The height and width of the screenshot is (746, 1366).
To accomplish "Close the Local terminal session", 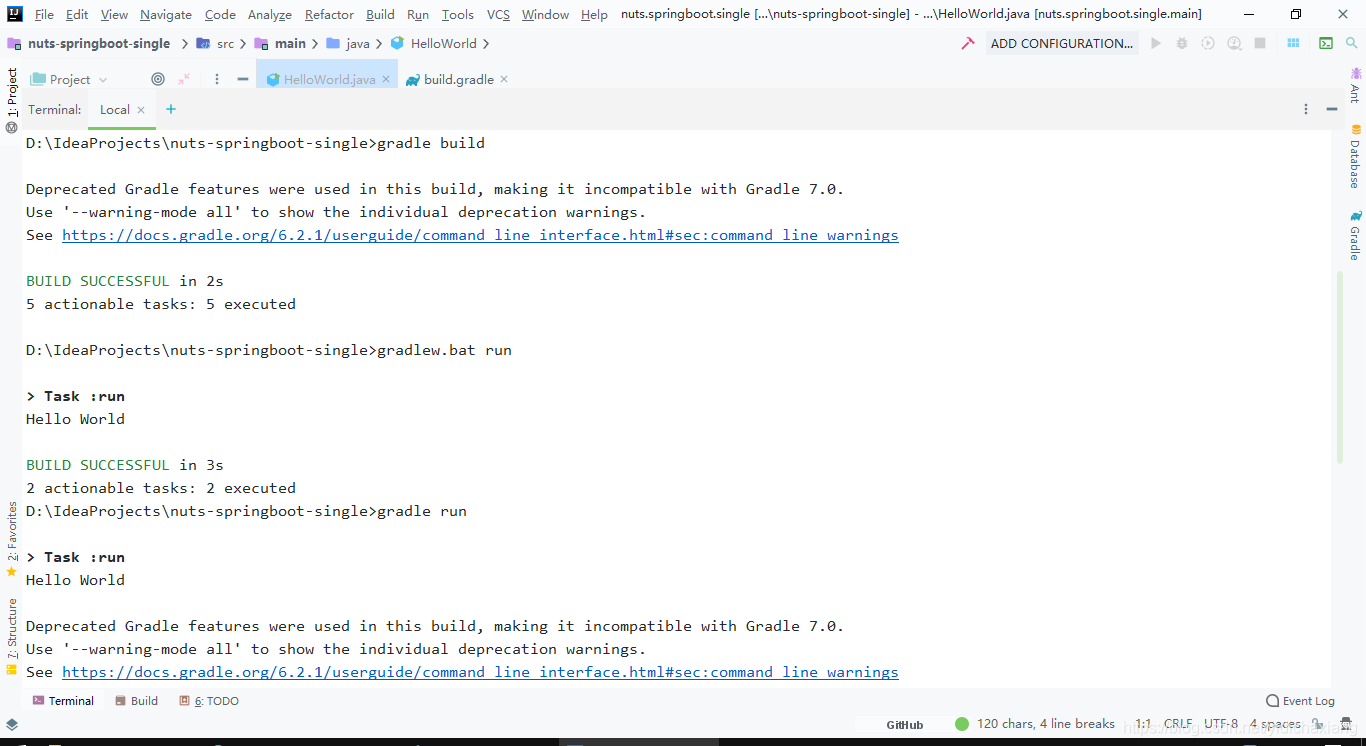I will pyautogui.click(x=141, y=110).
